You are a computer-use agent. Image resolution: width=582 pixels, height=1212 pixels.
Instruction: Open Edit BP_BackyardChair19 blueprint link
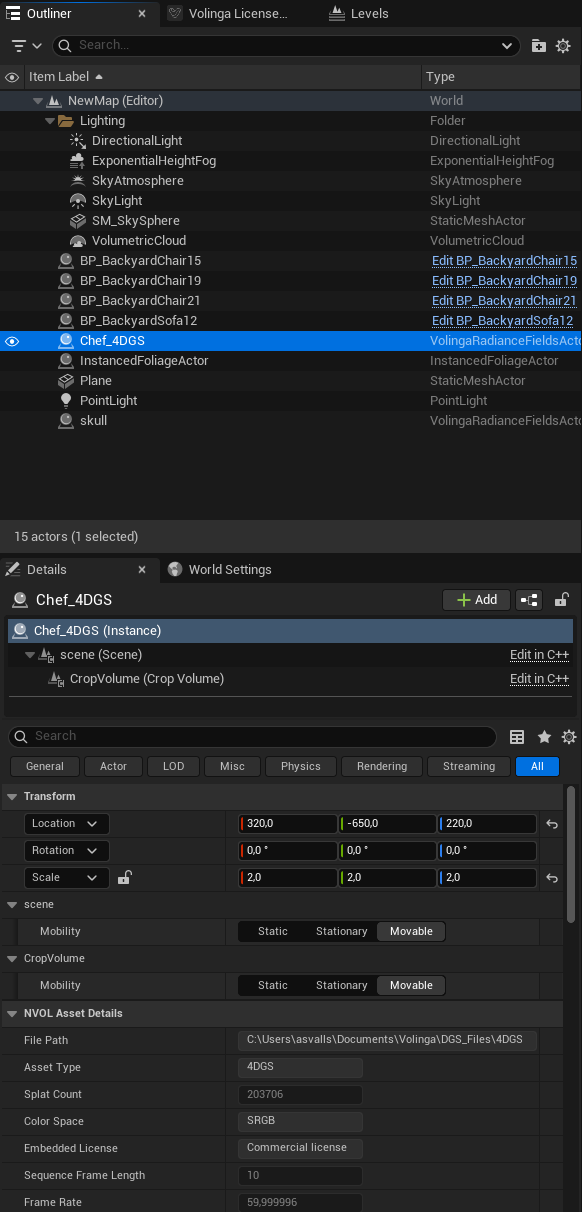tap(504, 281)
